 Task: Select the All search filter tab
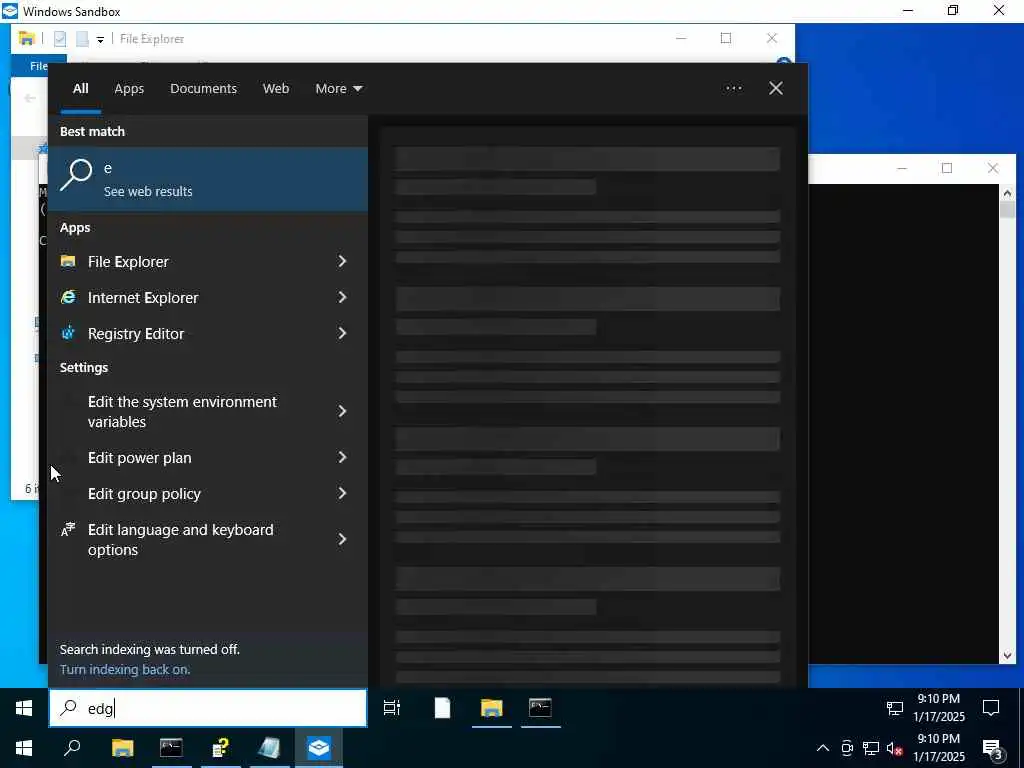tap(80, 88)
